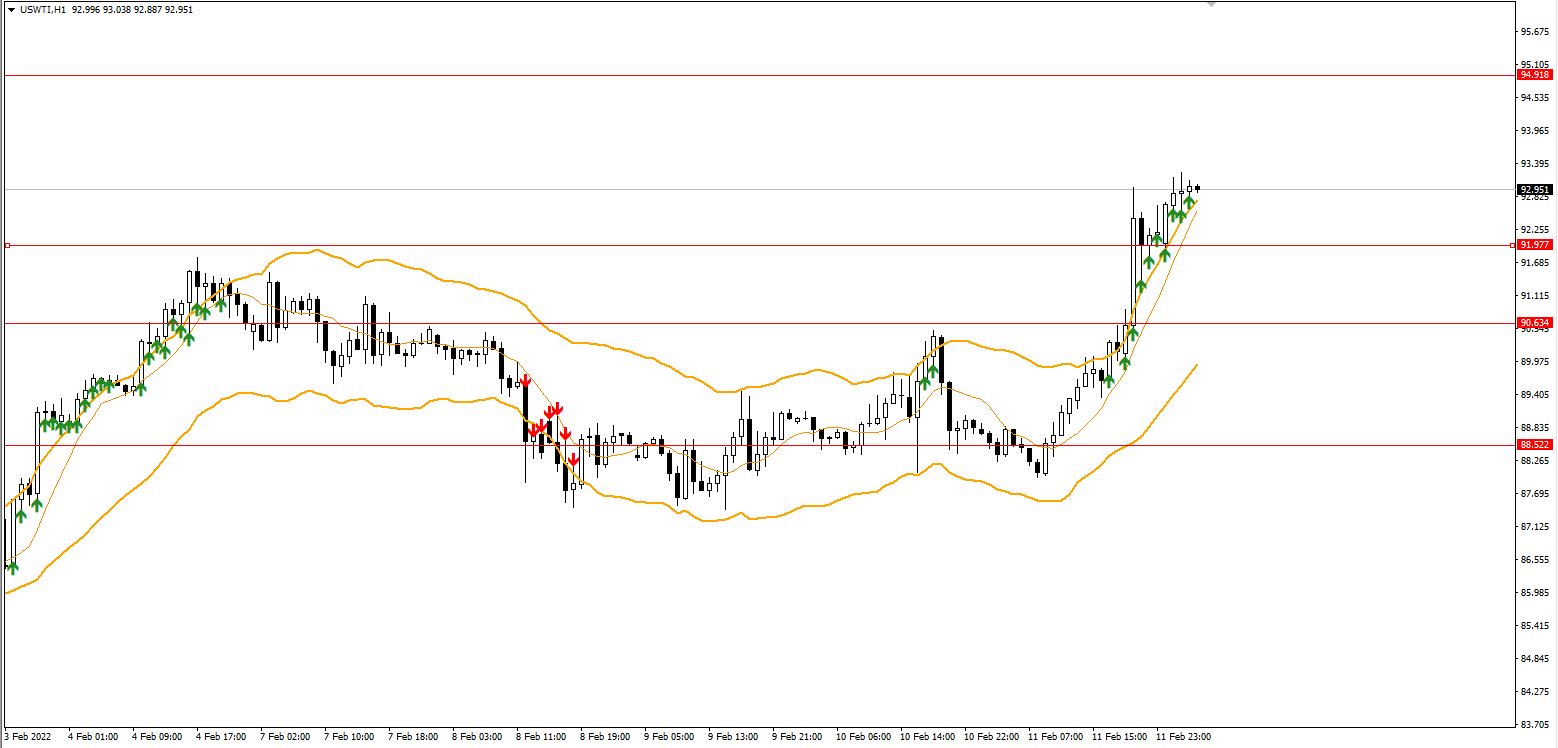The image size is (1558, 748).
Task: Click the 8 Feb 11:00 time label
Action: [x=541, y=737]
